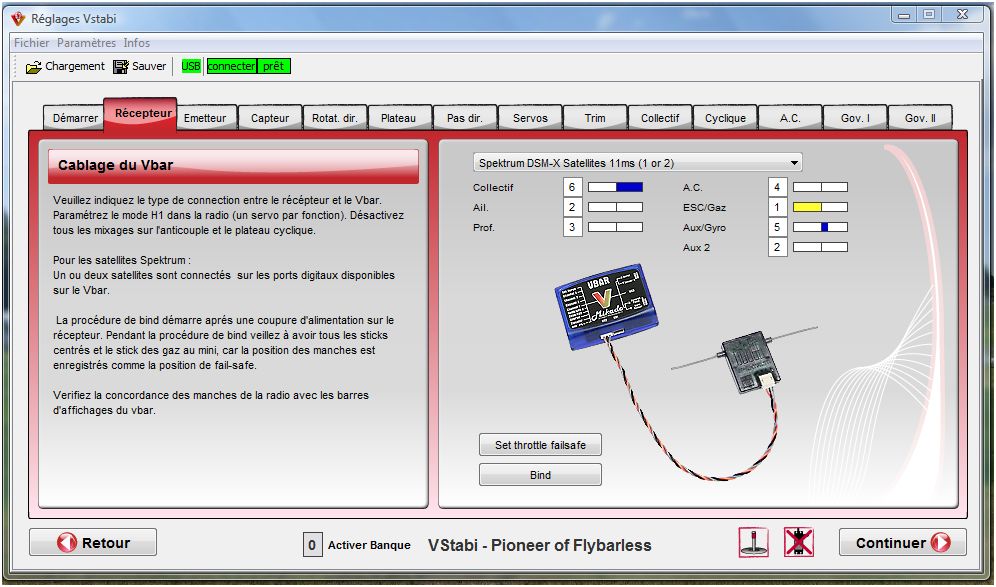The width and height of the screenshot is (996, 587).
Task: Click the crossed-out motor icon
Action: (x=798, y=543)
